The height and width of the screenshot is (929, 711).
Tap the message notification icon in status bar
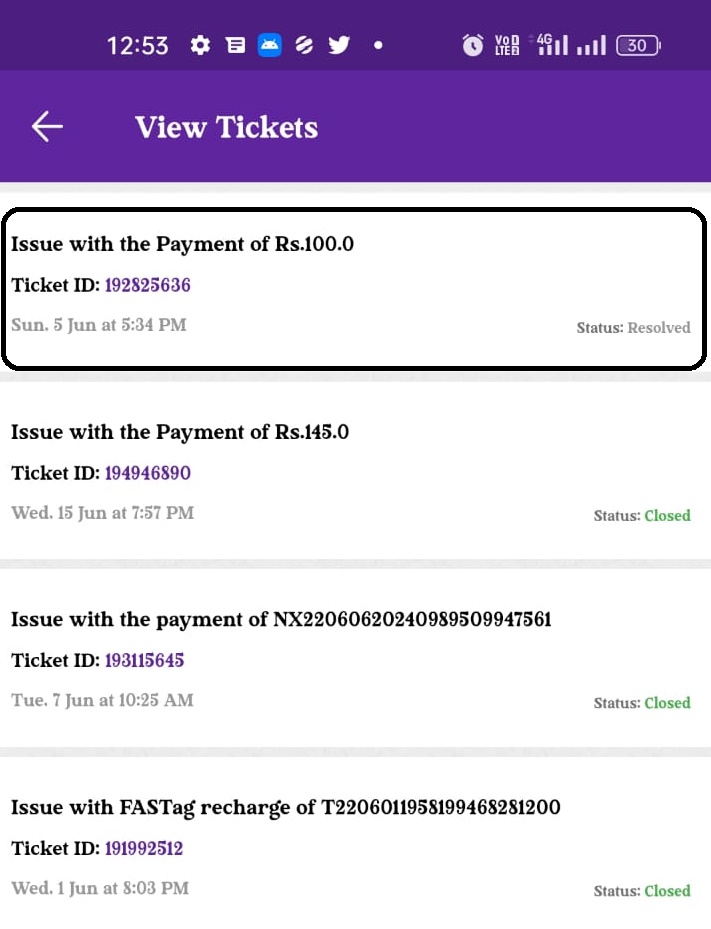pyautogui.click(x=235, y=45)
